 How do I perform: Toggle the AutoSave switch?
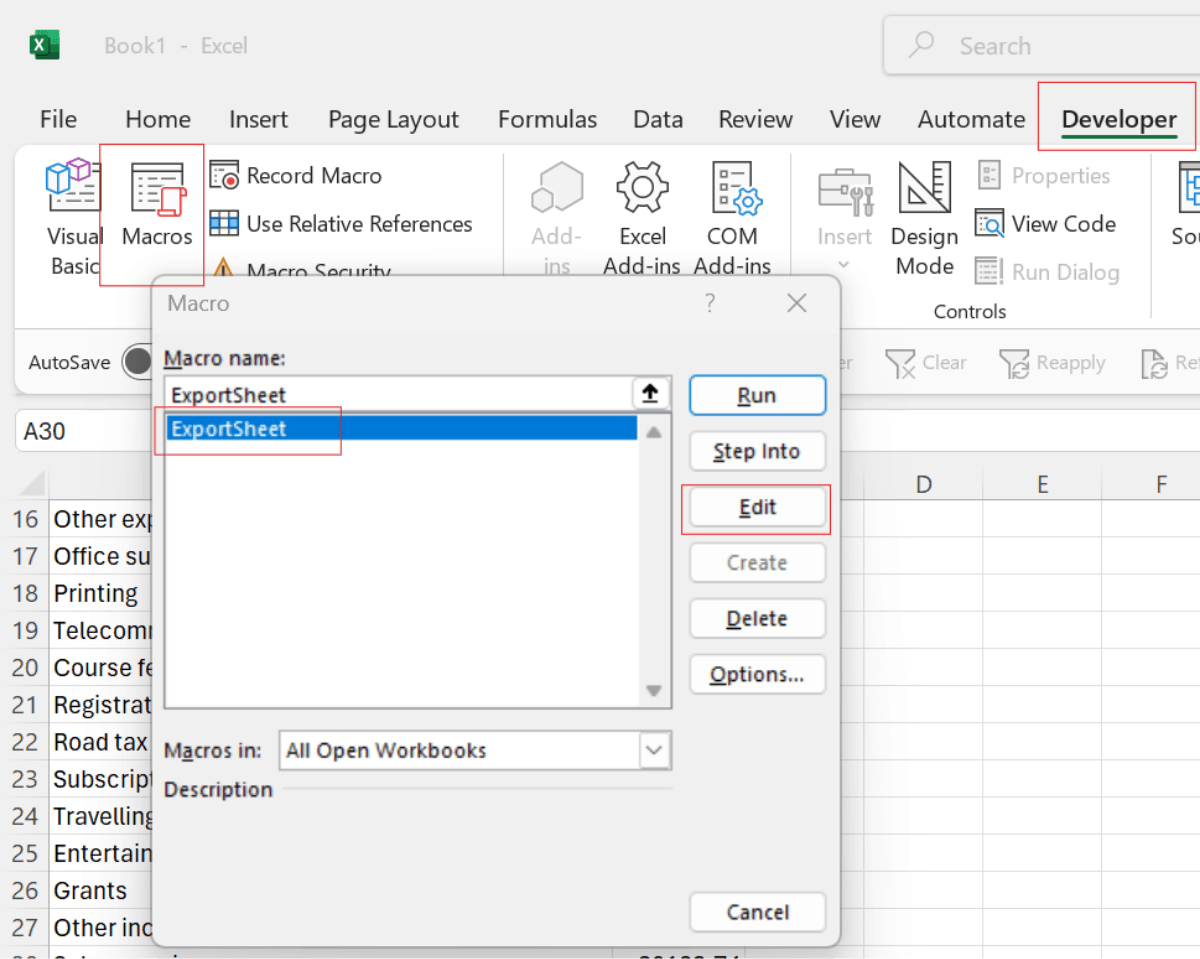137,362
